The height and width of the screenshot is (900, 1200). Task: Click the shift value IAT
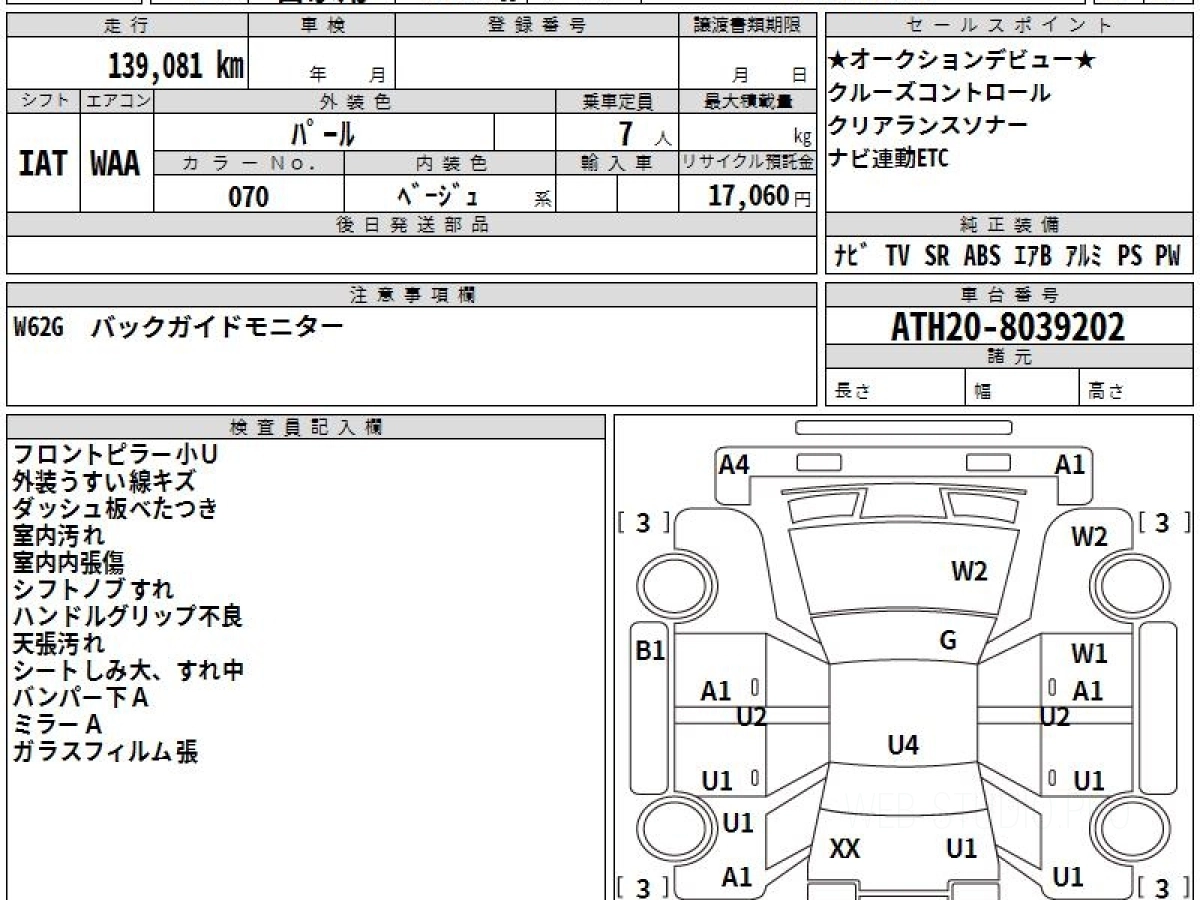point(43,163)
